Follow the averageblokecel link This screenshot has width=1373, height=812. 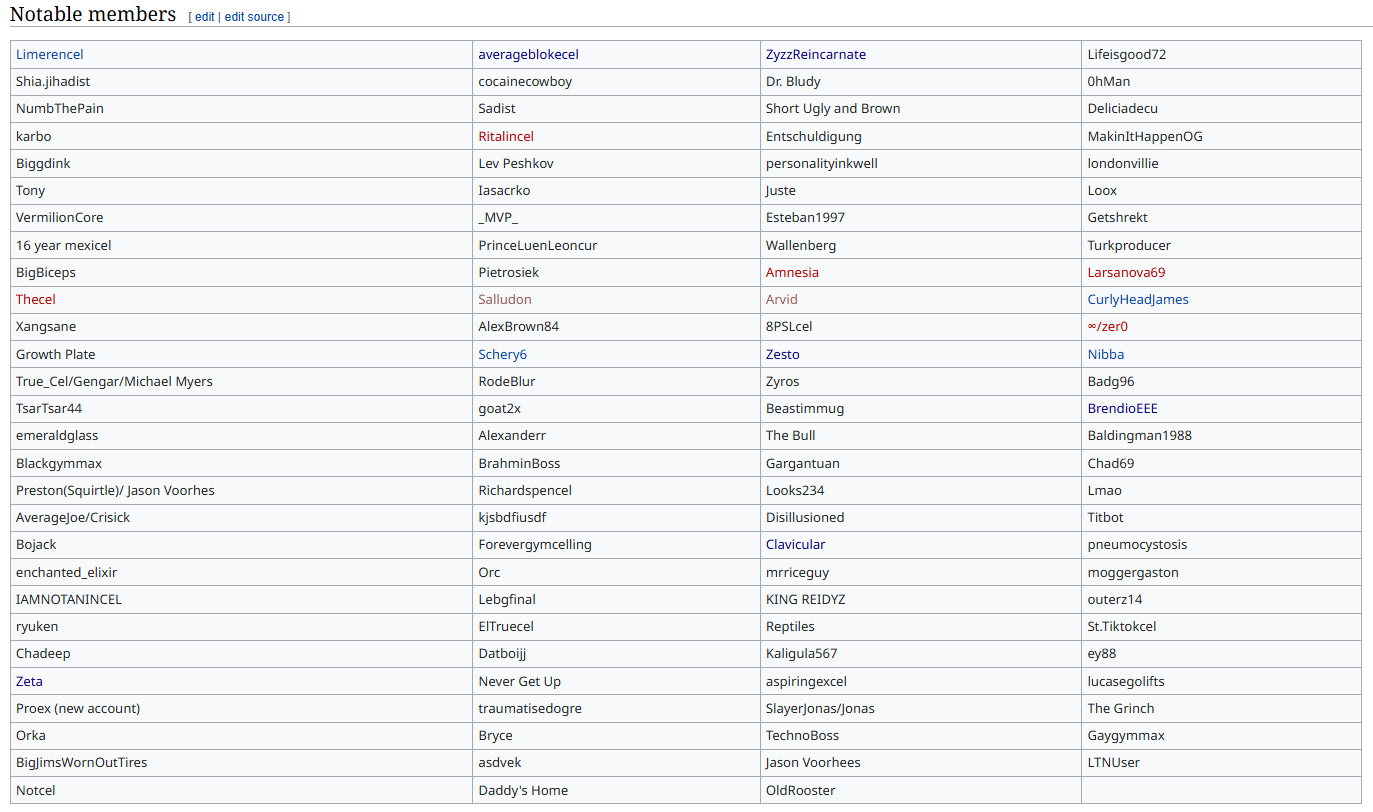click(x=528, y=55)
